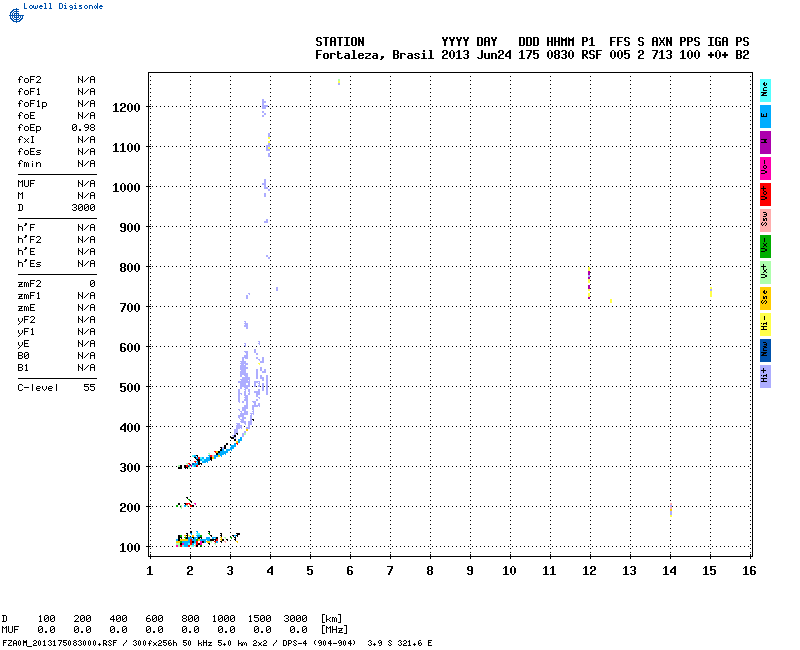Click the purple W legend swatch
This screenshot has height=650, width=800.
coord(765,141)
